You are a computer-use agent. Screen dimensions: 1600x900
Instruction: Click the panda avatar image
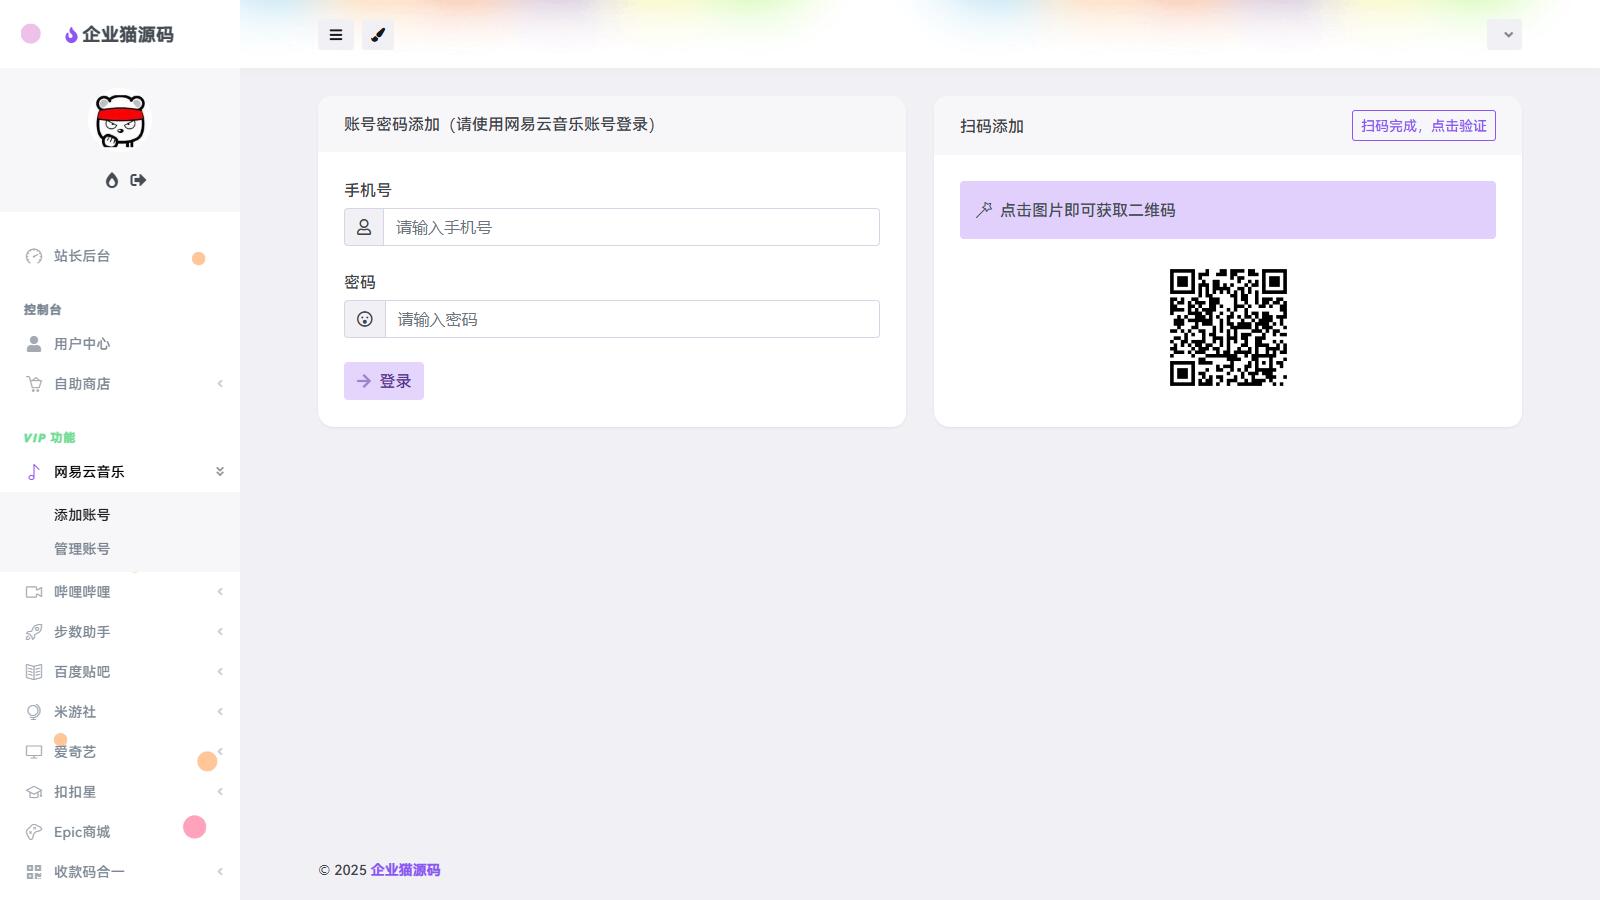[120, 122]
